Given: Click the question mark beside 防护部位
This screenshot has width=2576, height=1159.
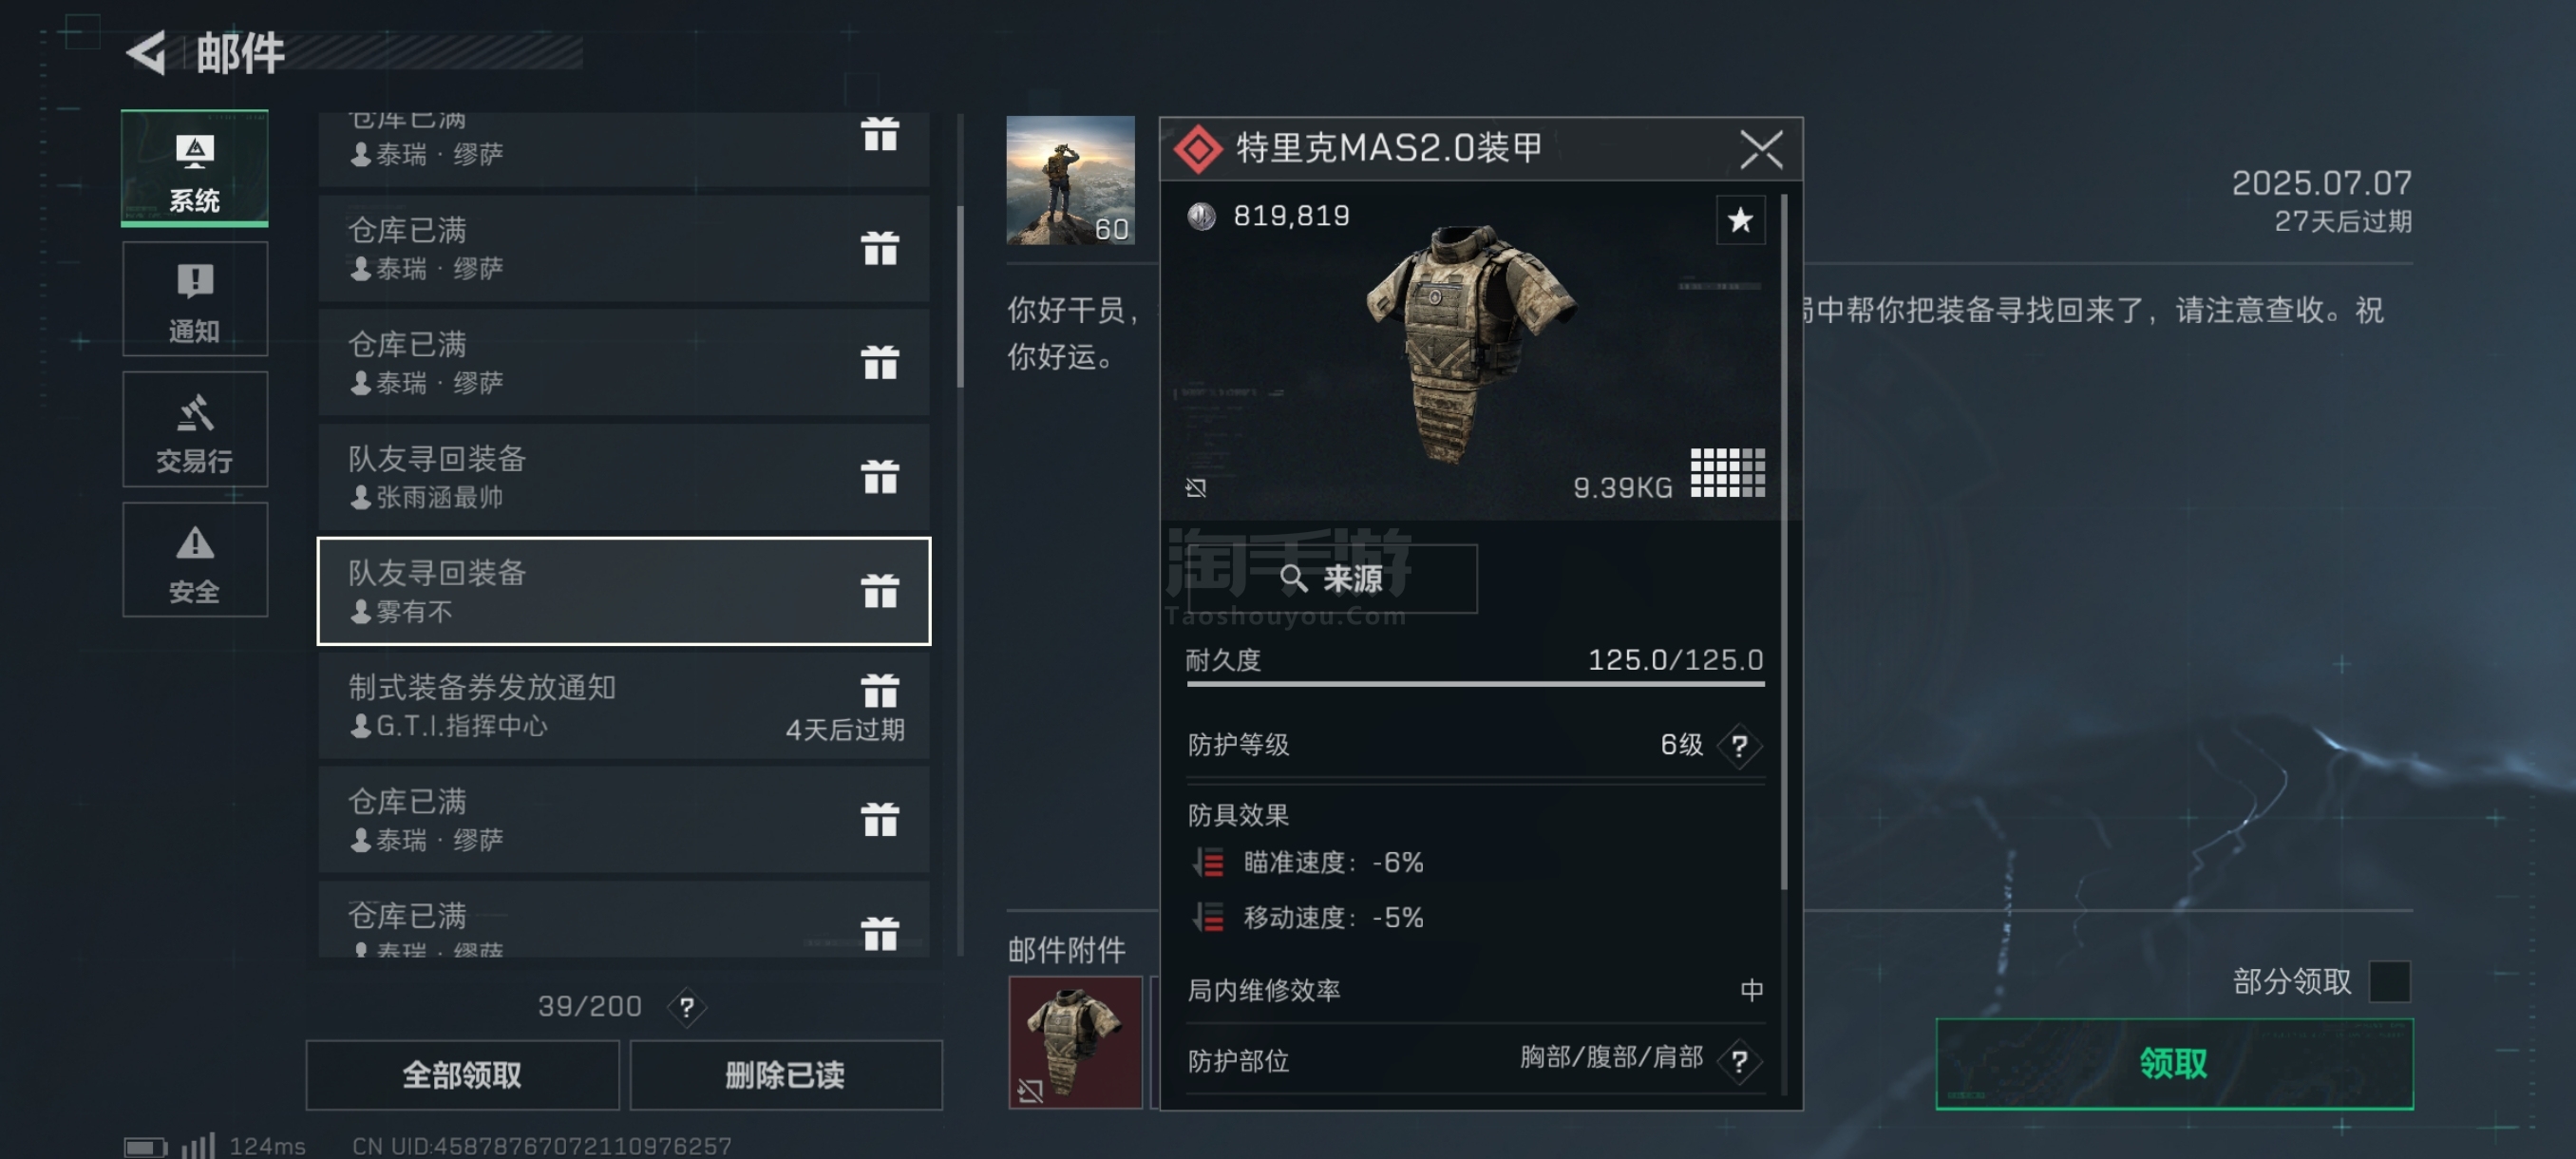Looking at the screenshot, I should tap(1739, 1061).
